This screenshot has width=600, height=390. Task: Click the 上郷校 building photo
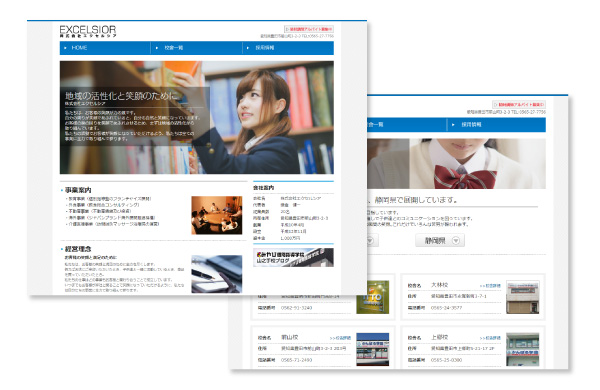tap(523, 349)
